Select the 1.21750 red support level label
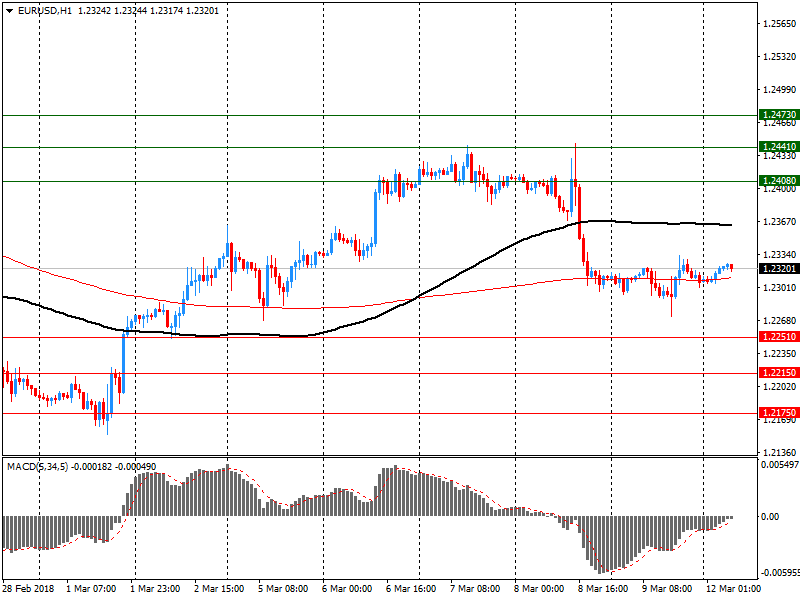Viewport: 800px width, 600px height. pos(779,413)
